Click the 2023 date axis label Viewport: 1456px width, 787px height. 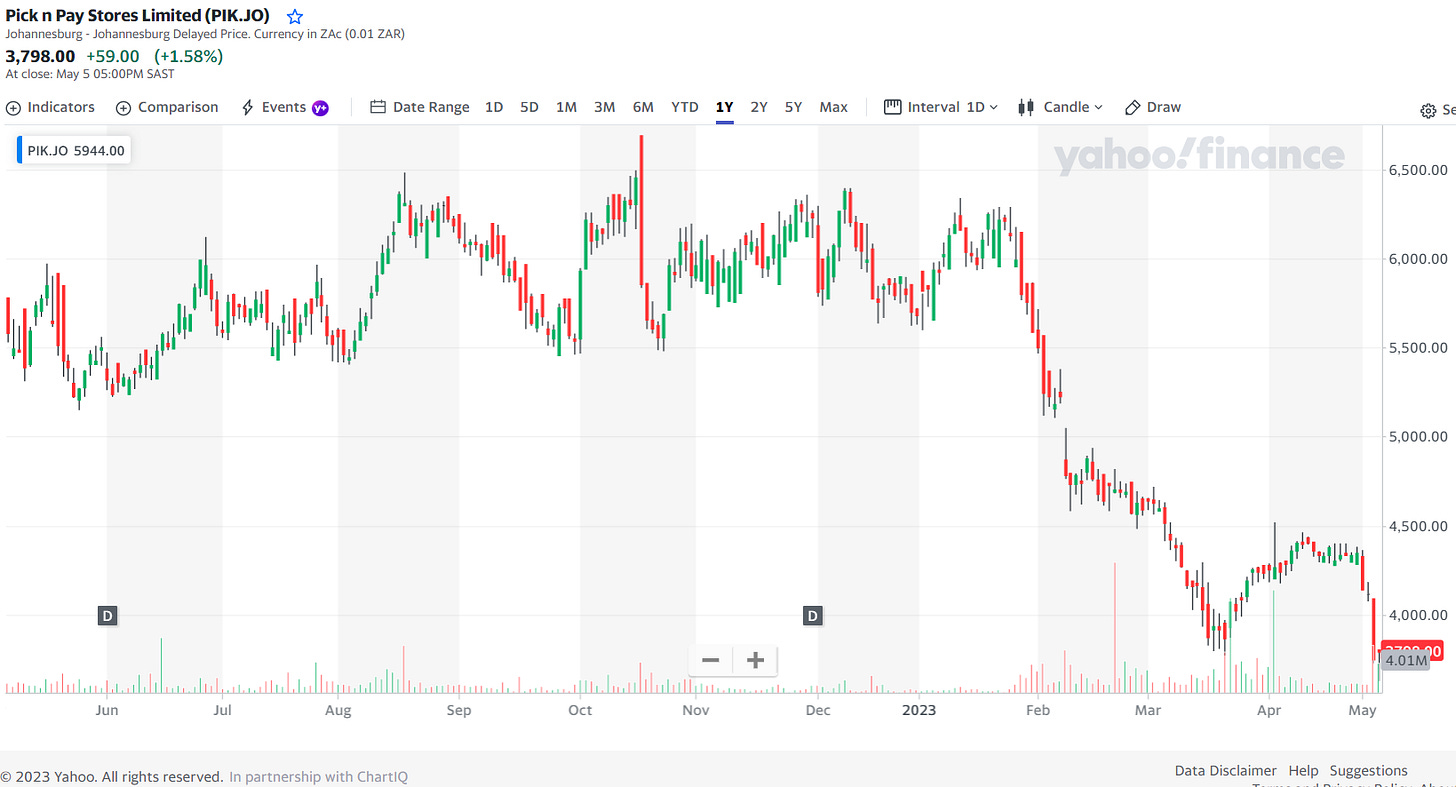point(918,710)
